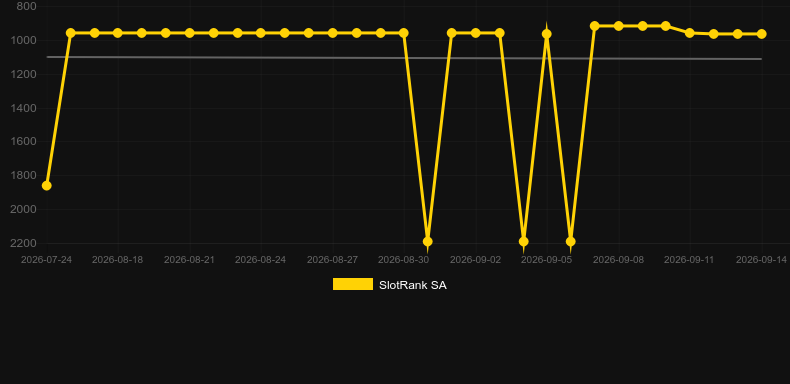The image size is (790, 384).
Task: Click the 2026-08-27 x-axis label
Action: coord(332,260)
